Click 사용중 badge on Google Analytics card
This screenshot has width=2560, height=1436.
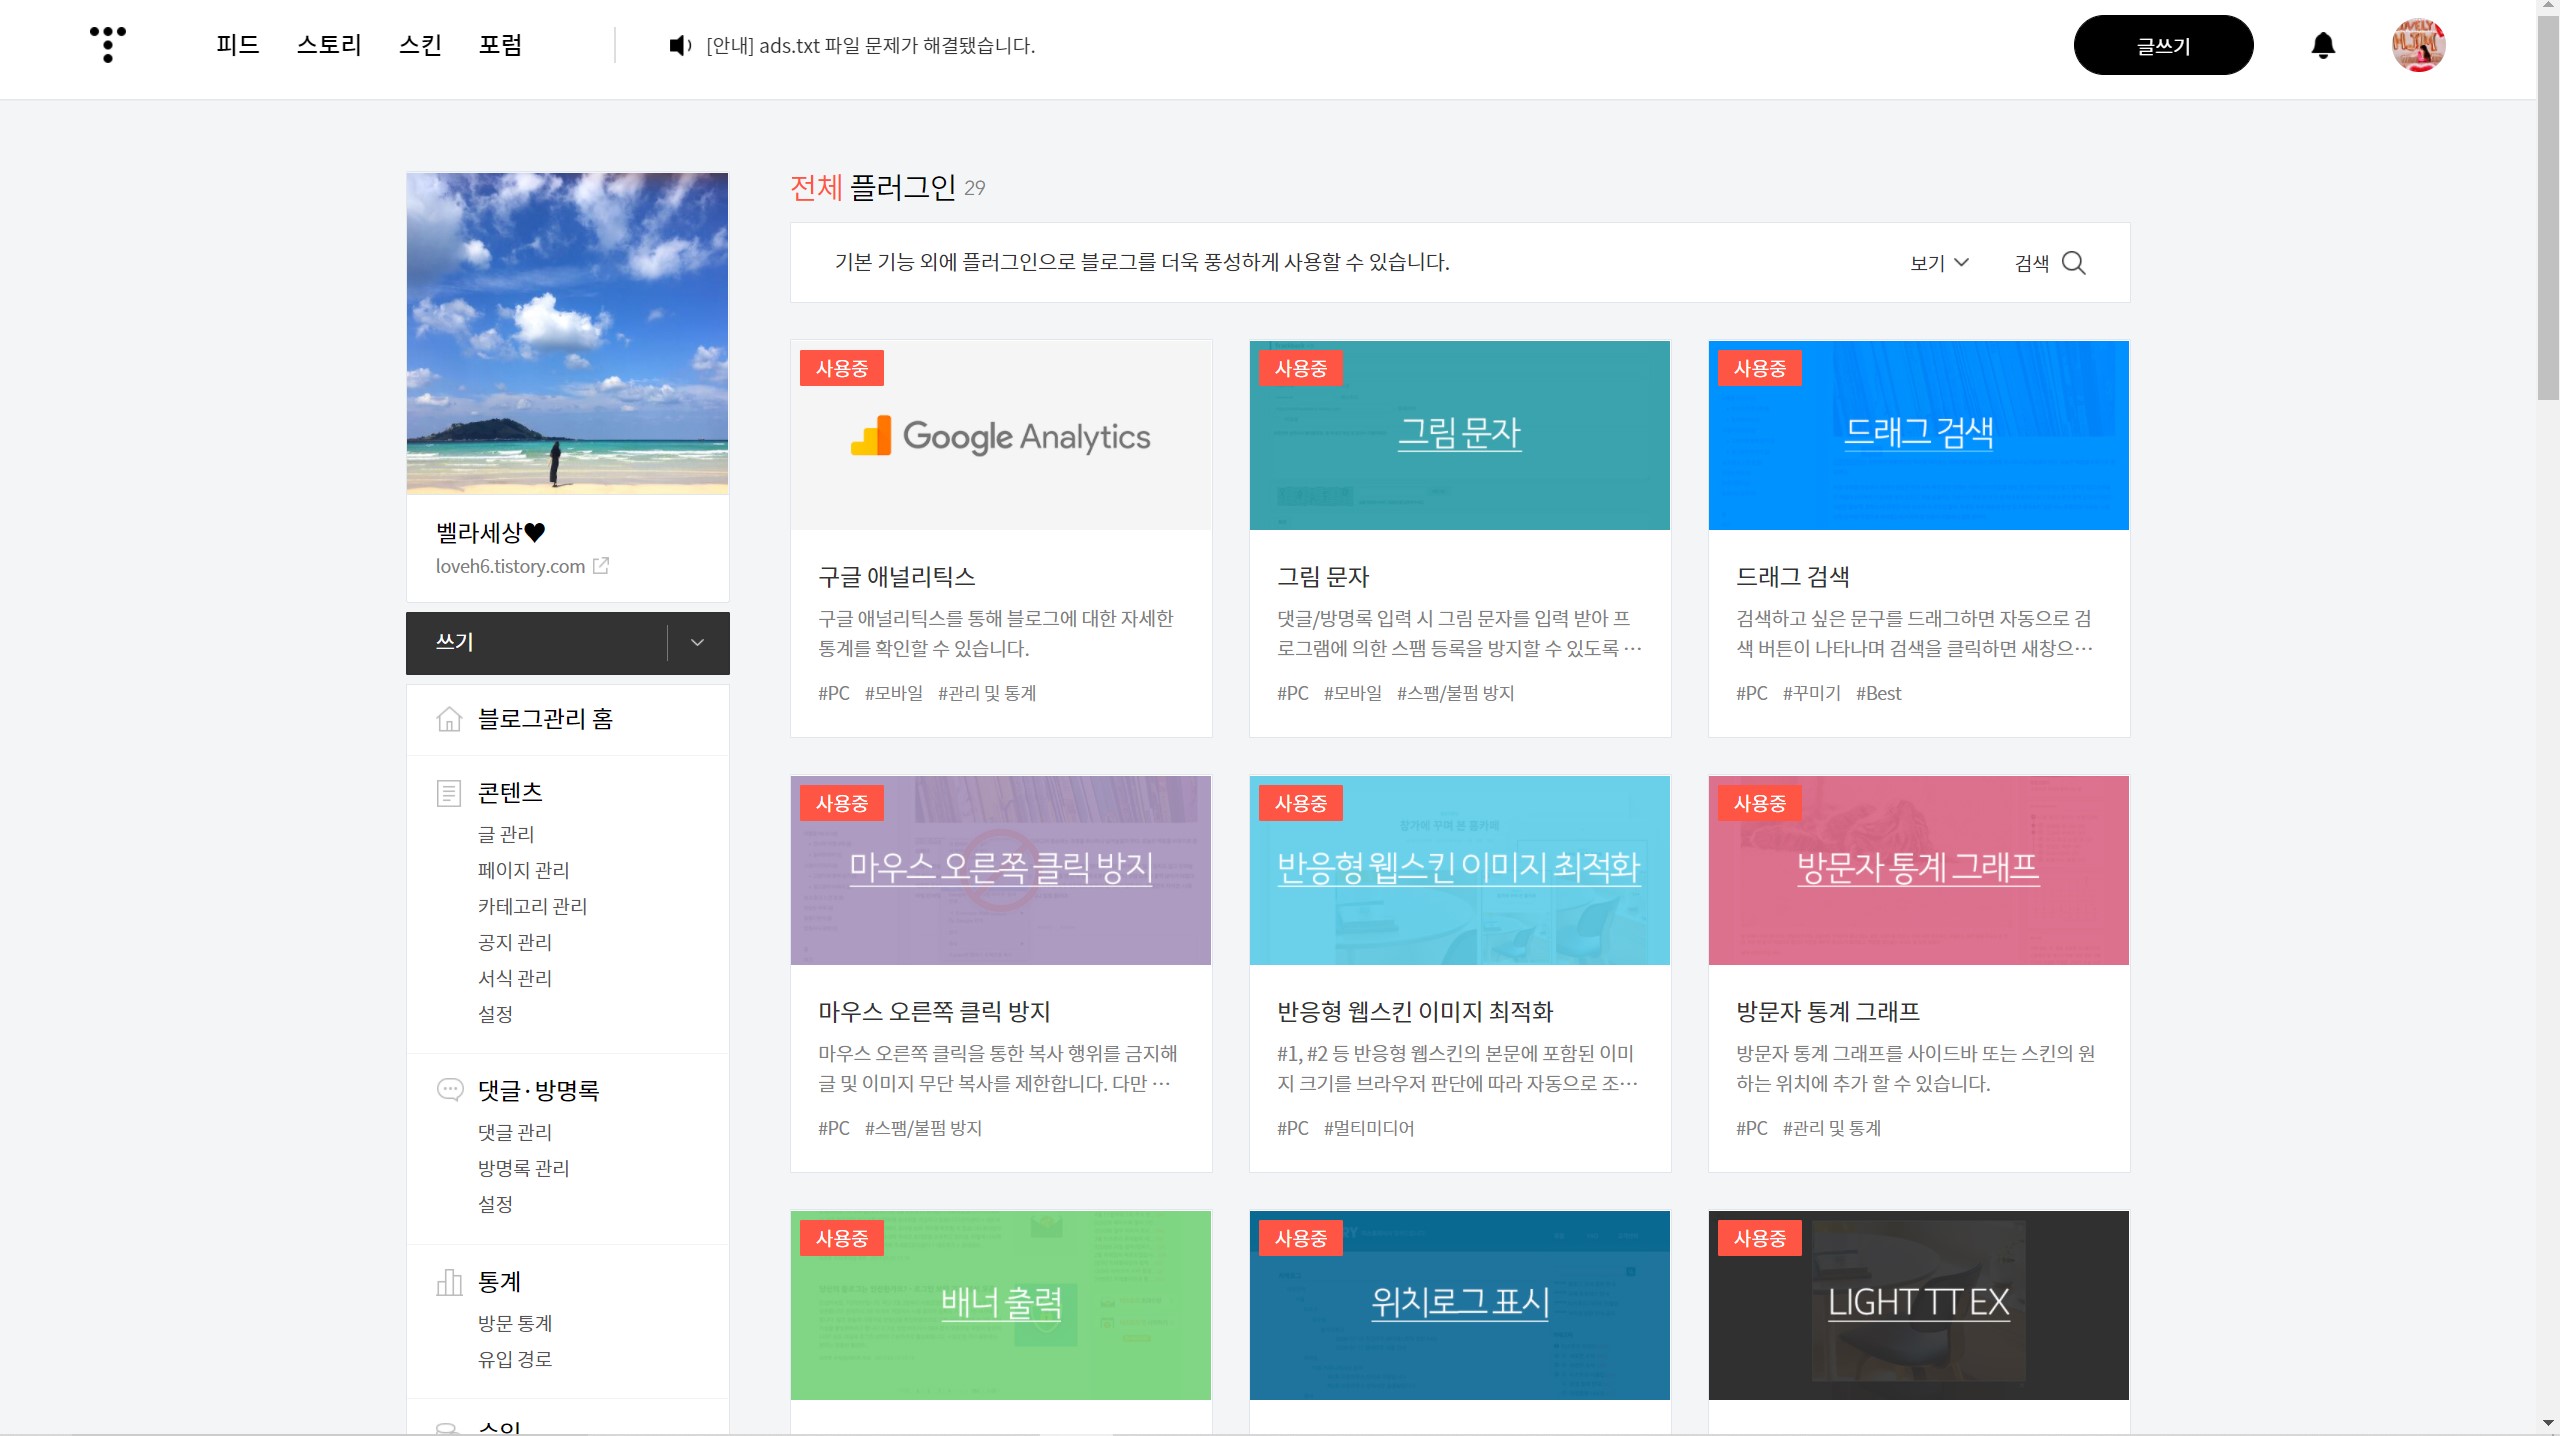[x=841, y=368]
